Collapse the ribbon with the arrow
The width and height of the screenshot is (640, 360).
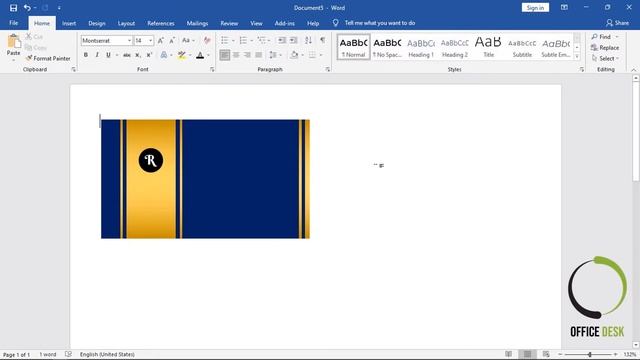coord(633,70)
